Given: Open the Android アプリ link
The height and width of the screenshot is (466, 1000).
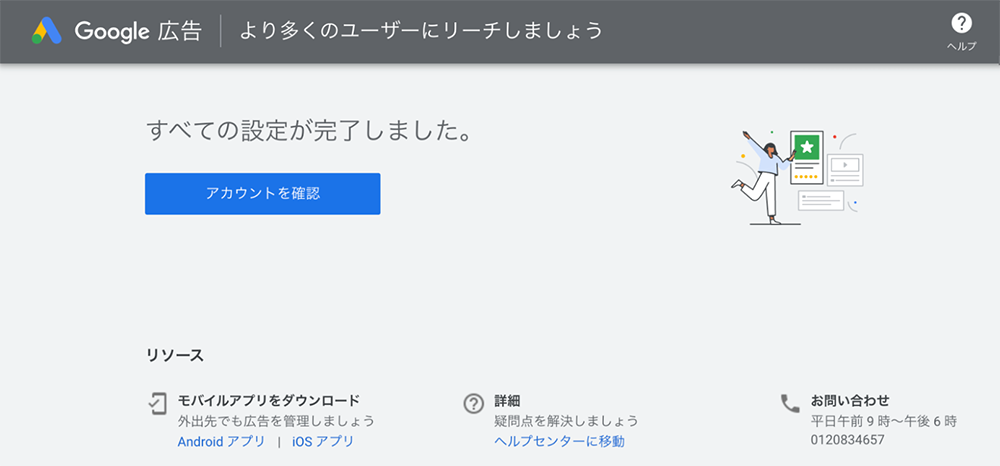Looking at the screenshot, I should tap(221, 441).
